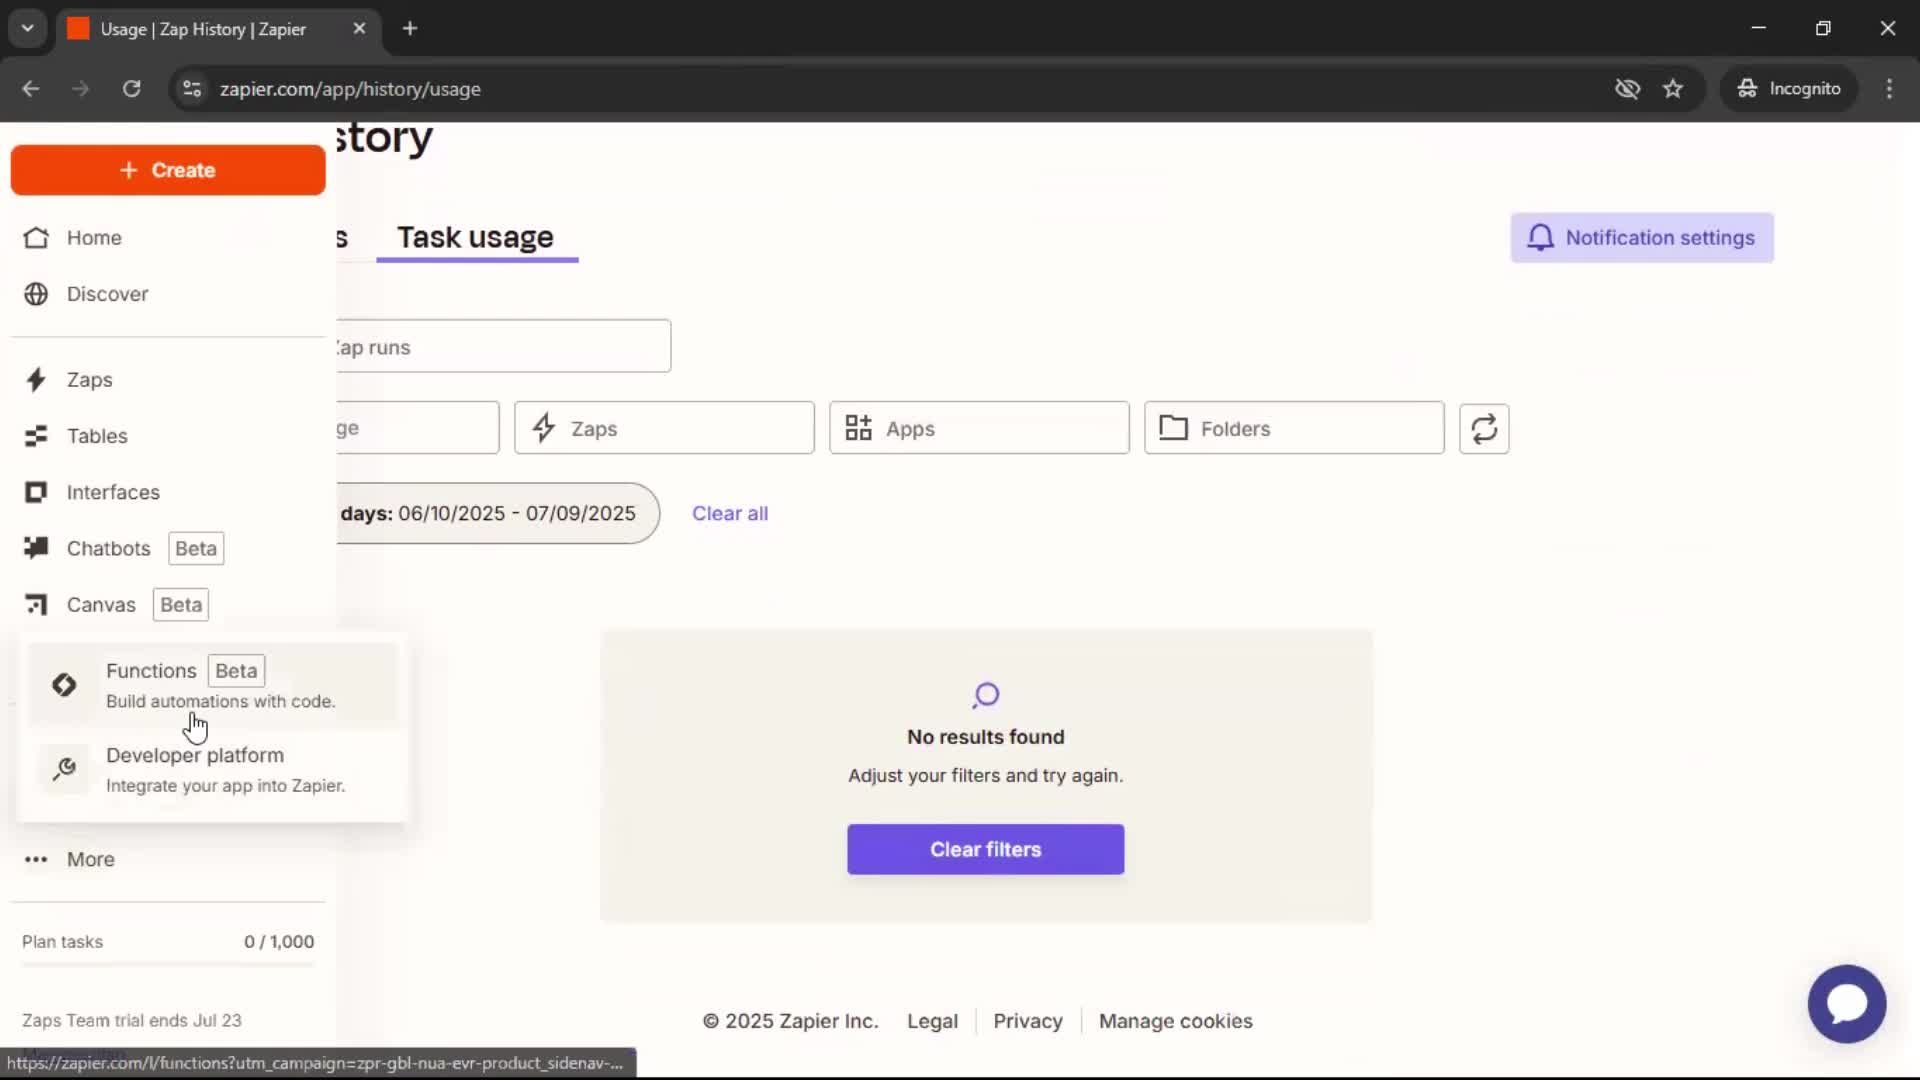Click the site information icon in address bar
Image resolution: width=1920 pixels, height=1080 pixels.
[x=192, y=89]
